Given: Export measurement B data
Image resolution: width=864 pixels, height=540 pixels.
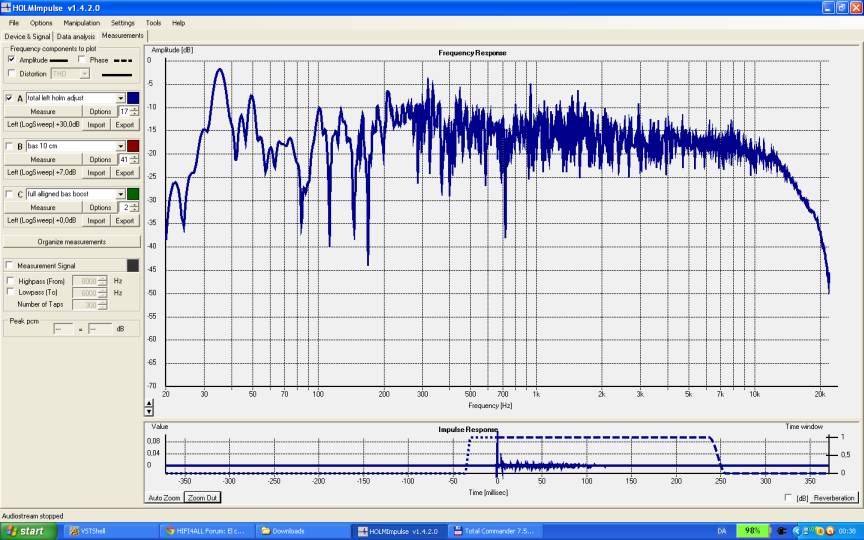Looking at the screenshot, I should pos(125,173).
